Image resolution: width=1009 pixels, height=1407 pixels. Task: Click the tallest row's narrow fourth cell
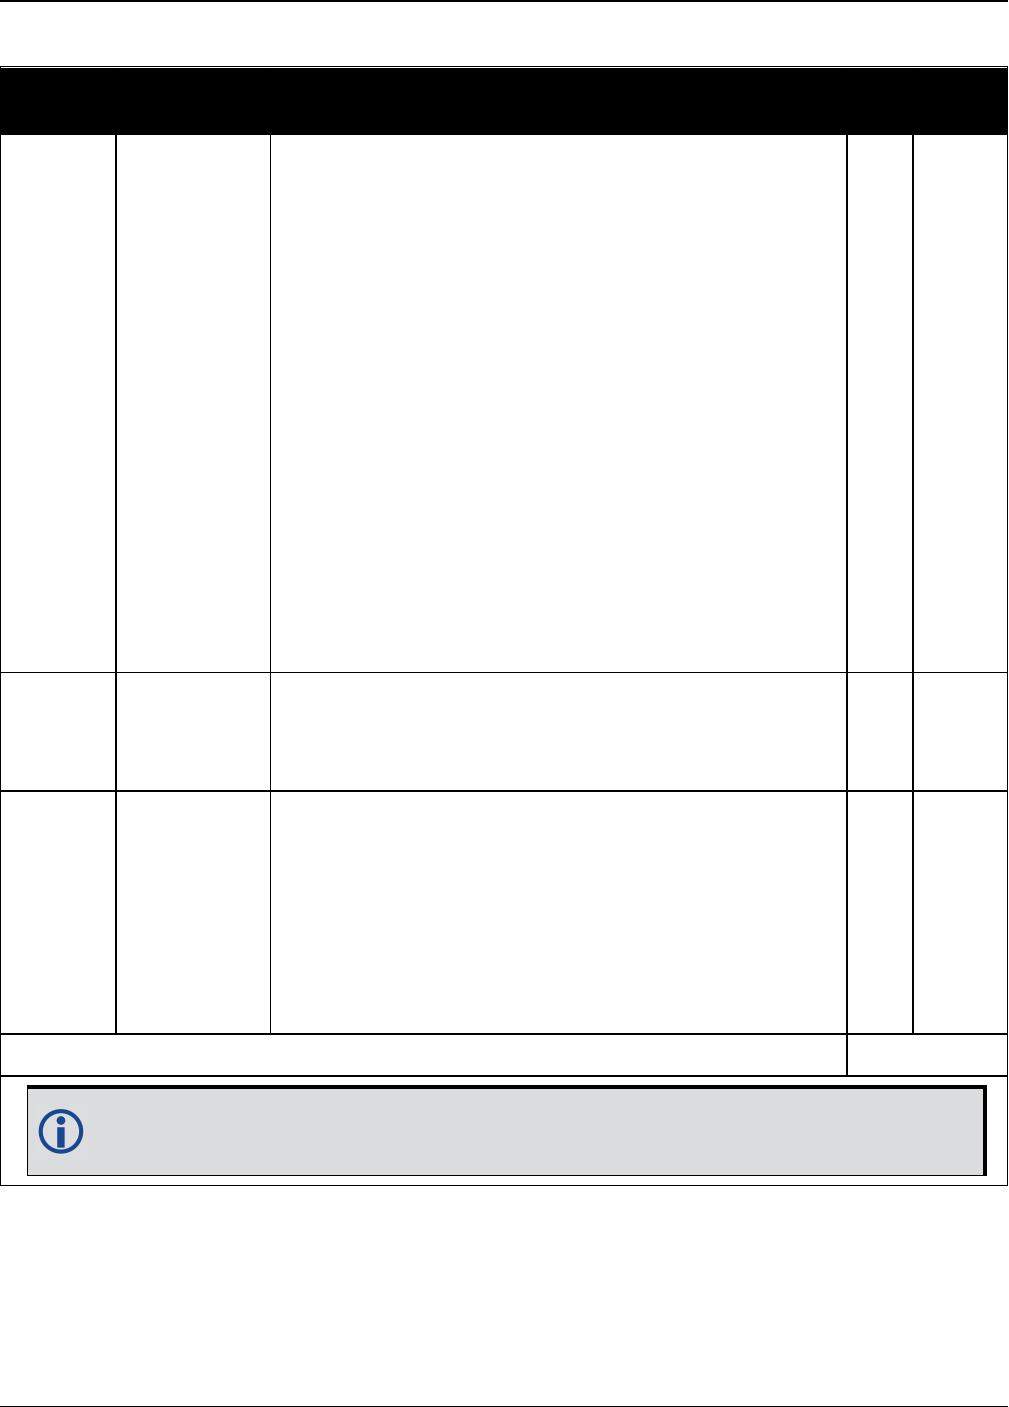880,403
